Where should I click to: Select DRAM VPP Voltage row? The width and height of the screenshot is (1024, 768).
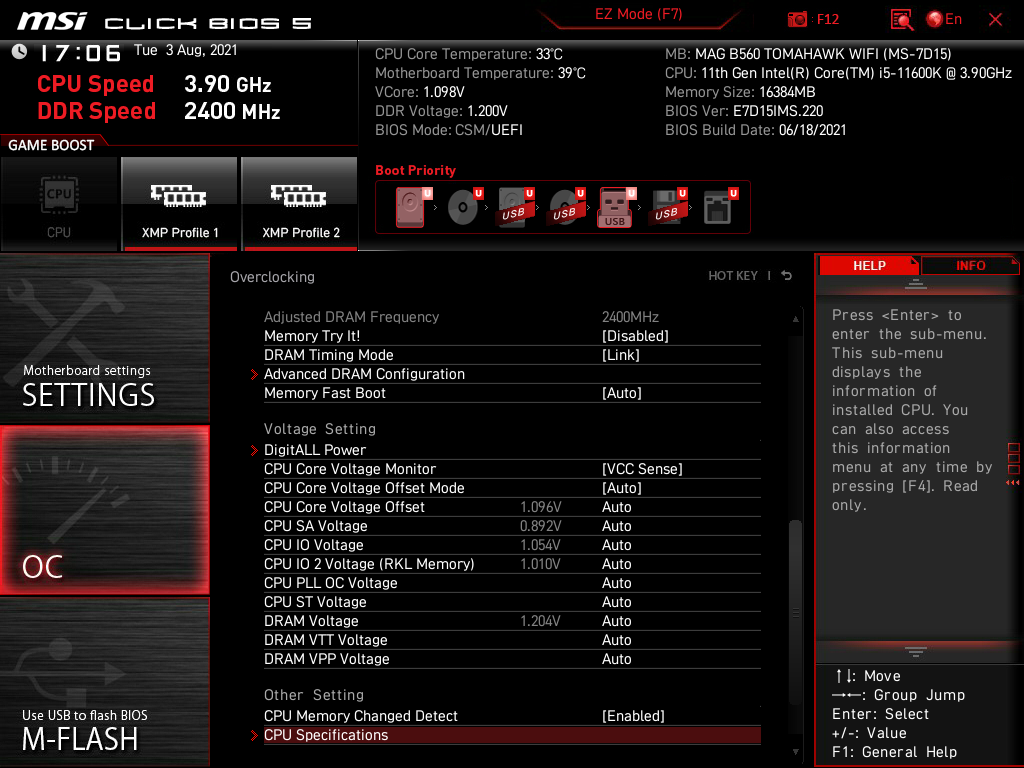pyautogui.click(x=512, y=659)
